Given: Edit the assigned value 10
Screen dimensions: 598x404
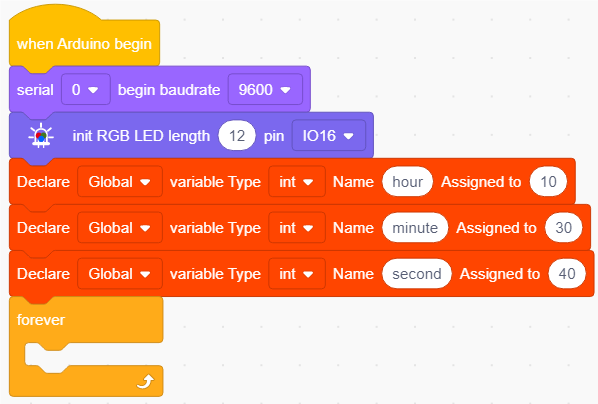Looking at the screenshot, I should coord(548,182).
